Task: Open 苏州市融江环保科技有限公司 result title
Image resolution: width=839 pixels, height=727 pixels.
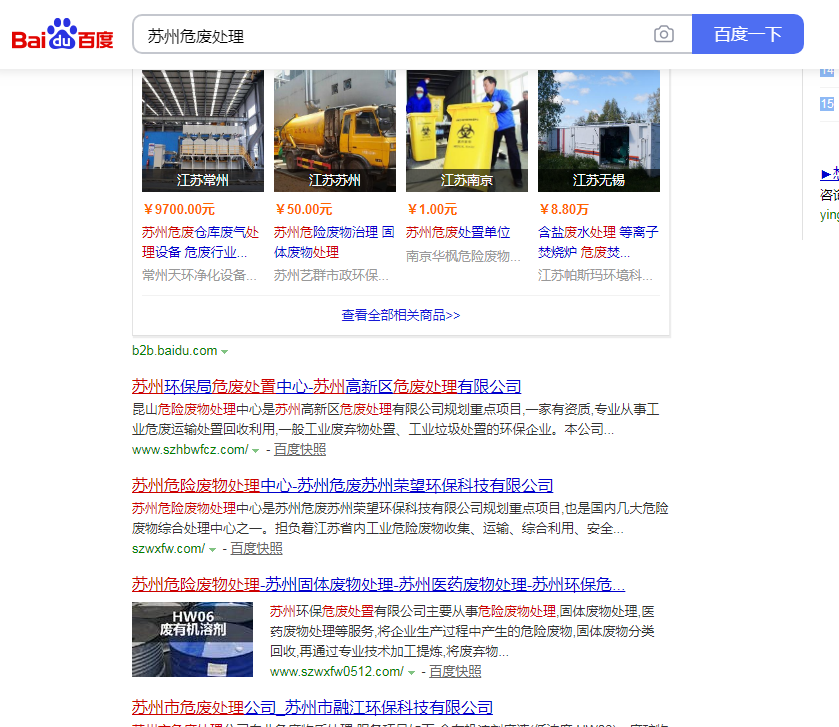Action: [312, 708]
